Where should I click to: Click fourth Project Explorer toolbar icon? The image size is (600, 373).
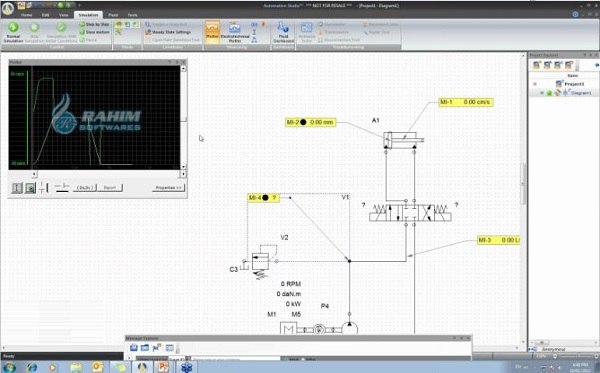pyautogui.click(x=569, y=65)
